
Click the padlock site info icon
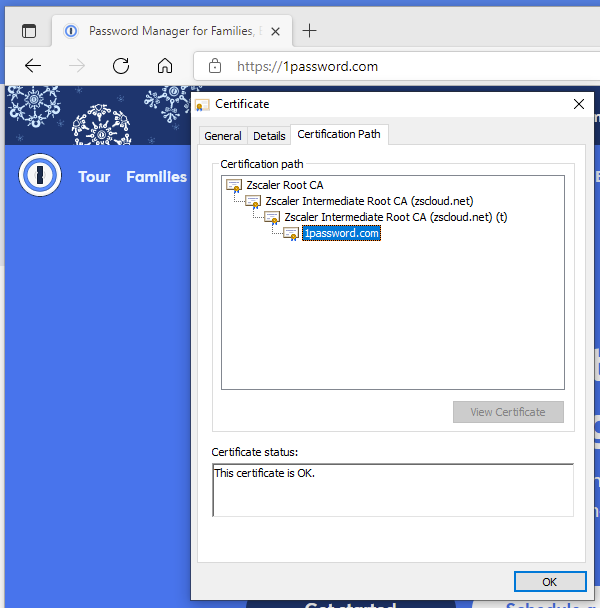(214, 67)
